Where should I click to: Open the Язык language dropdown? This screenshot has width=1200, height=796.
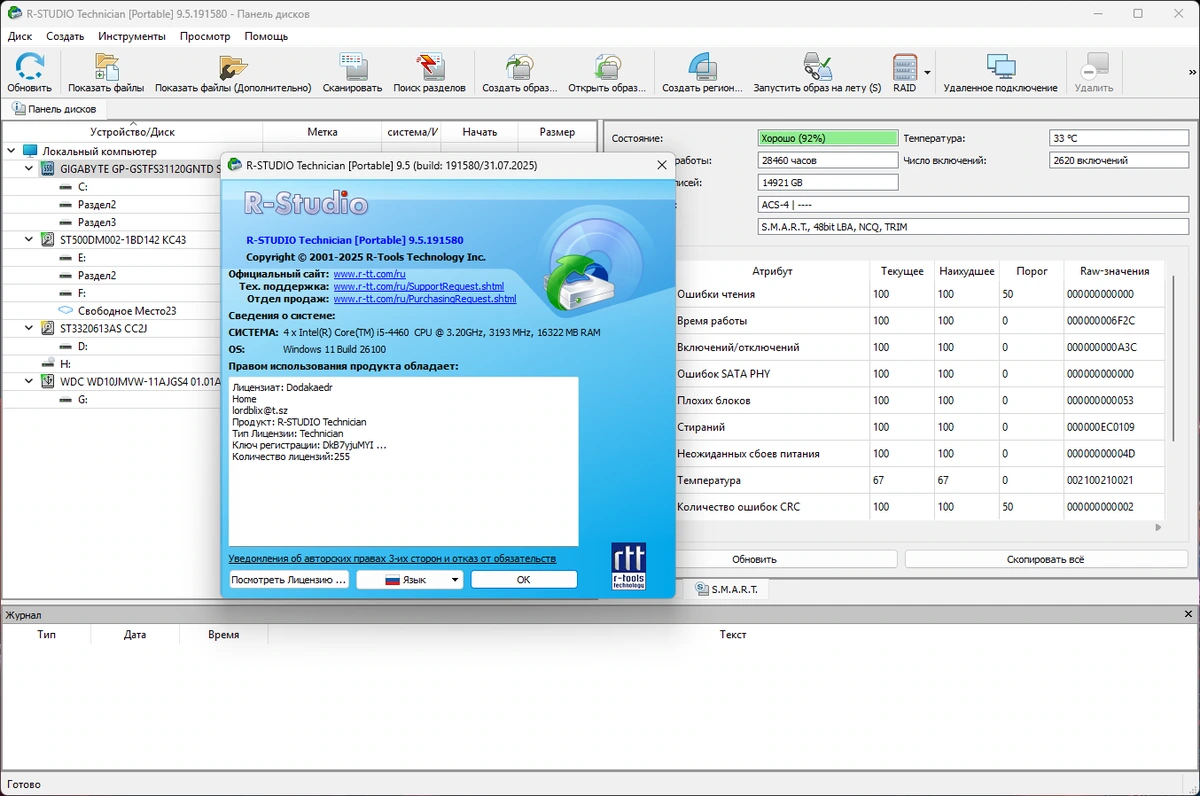coord(409,579)
